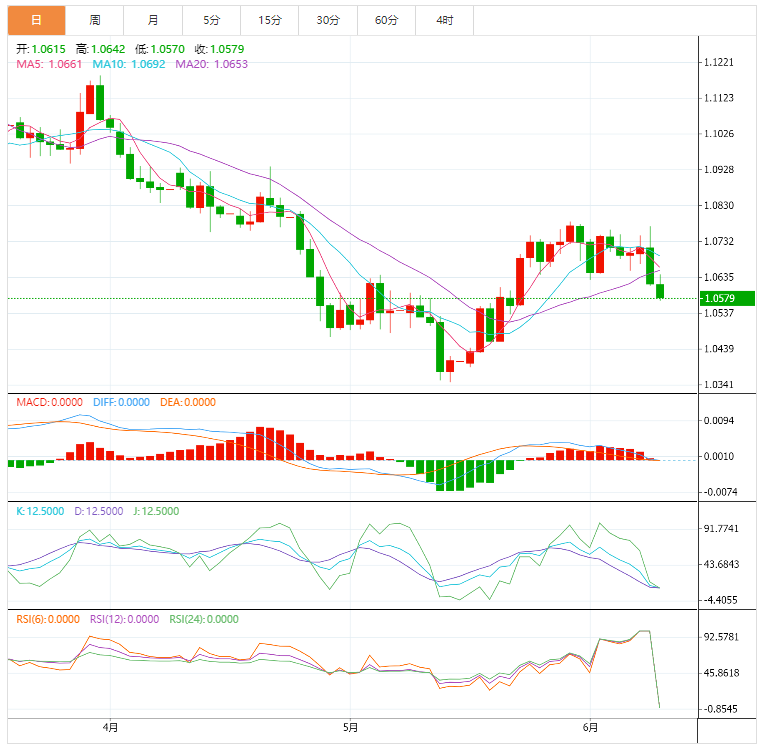
Task: Open the 4时 timeframe tab
Action: (445, 20)
